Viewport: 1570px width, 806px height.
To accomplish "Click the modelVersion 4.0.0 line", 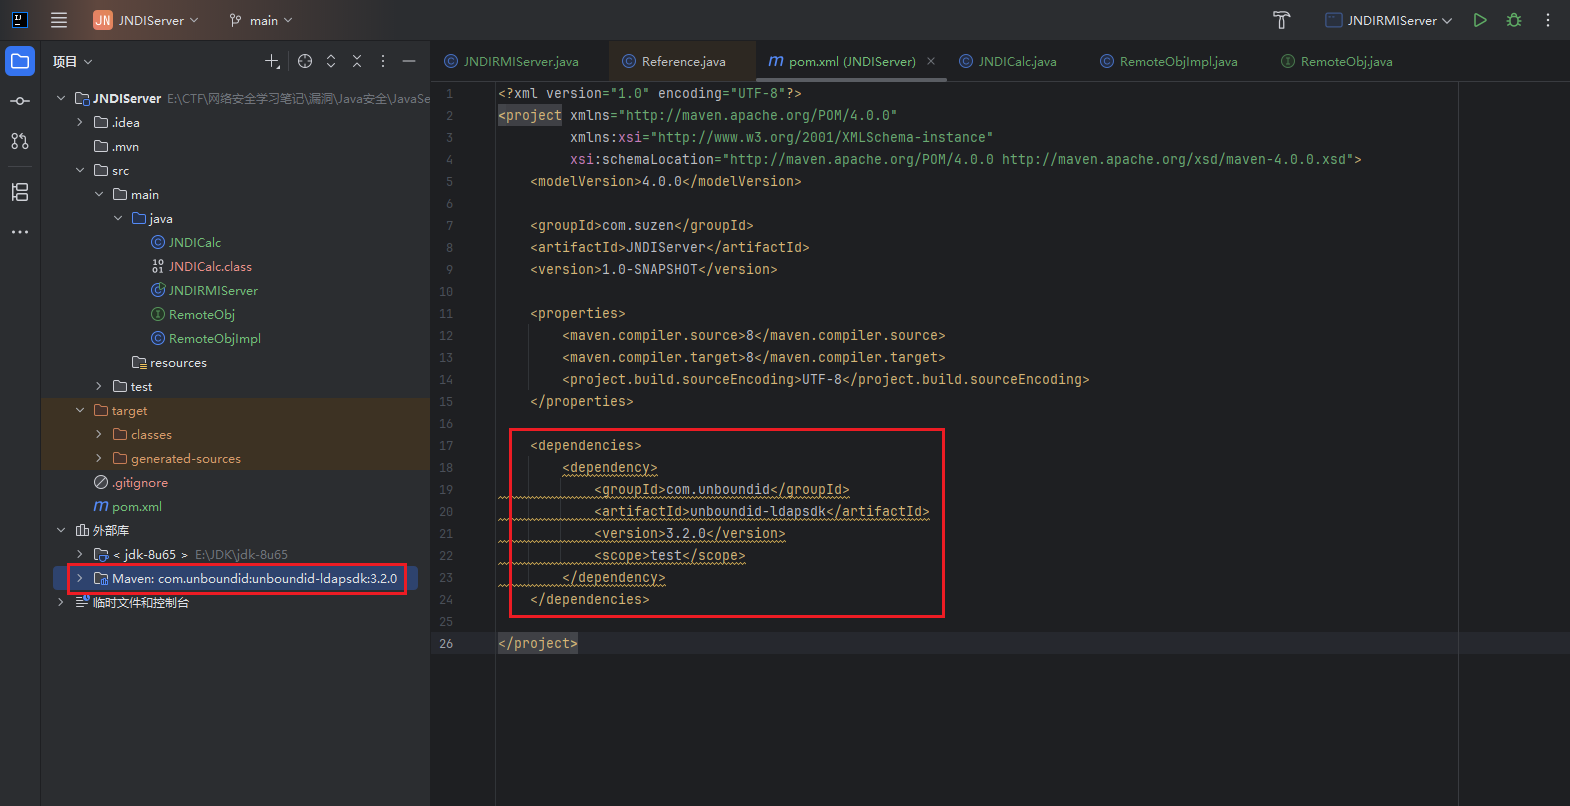I will (x=666, y=181).
